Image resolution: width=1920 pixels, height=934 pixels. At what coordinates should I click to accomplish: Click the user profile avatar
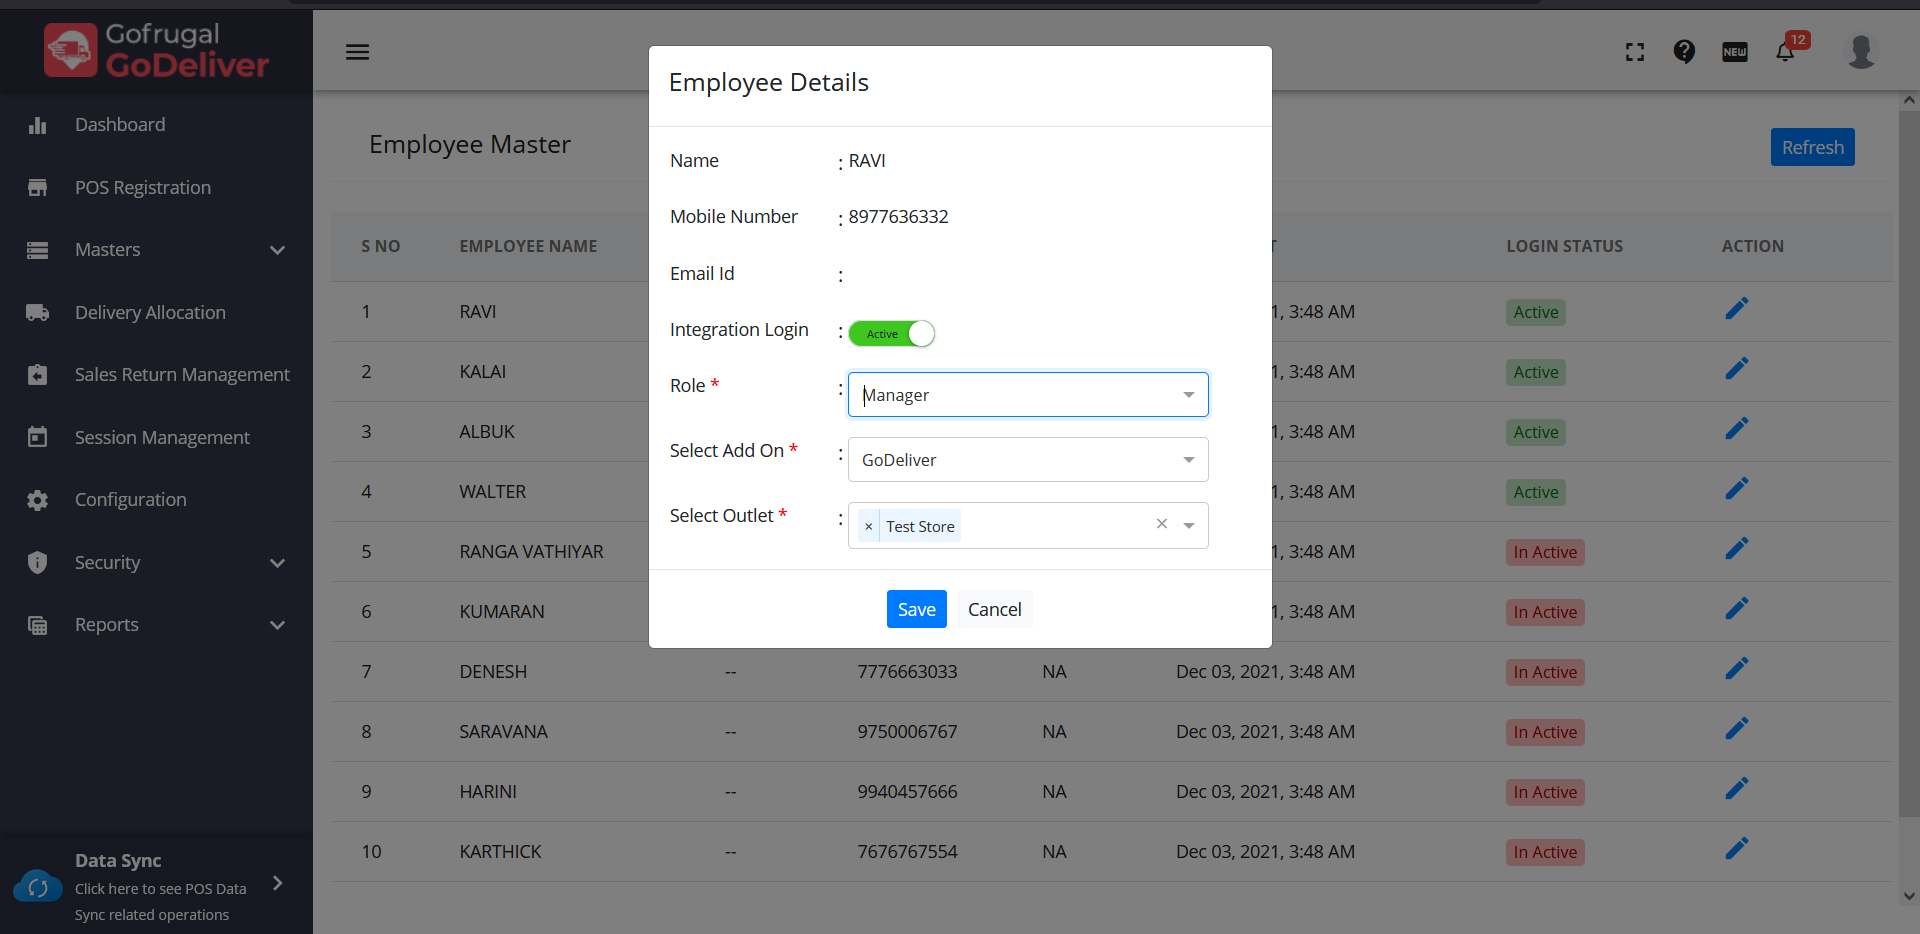tap(1861, 51)
